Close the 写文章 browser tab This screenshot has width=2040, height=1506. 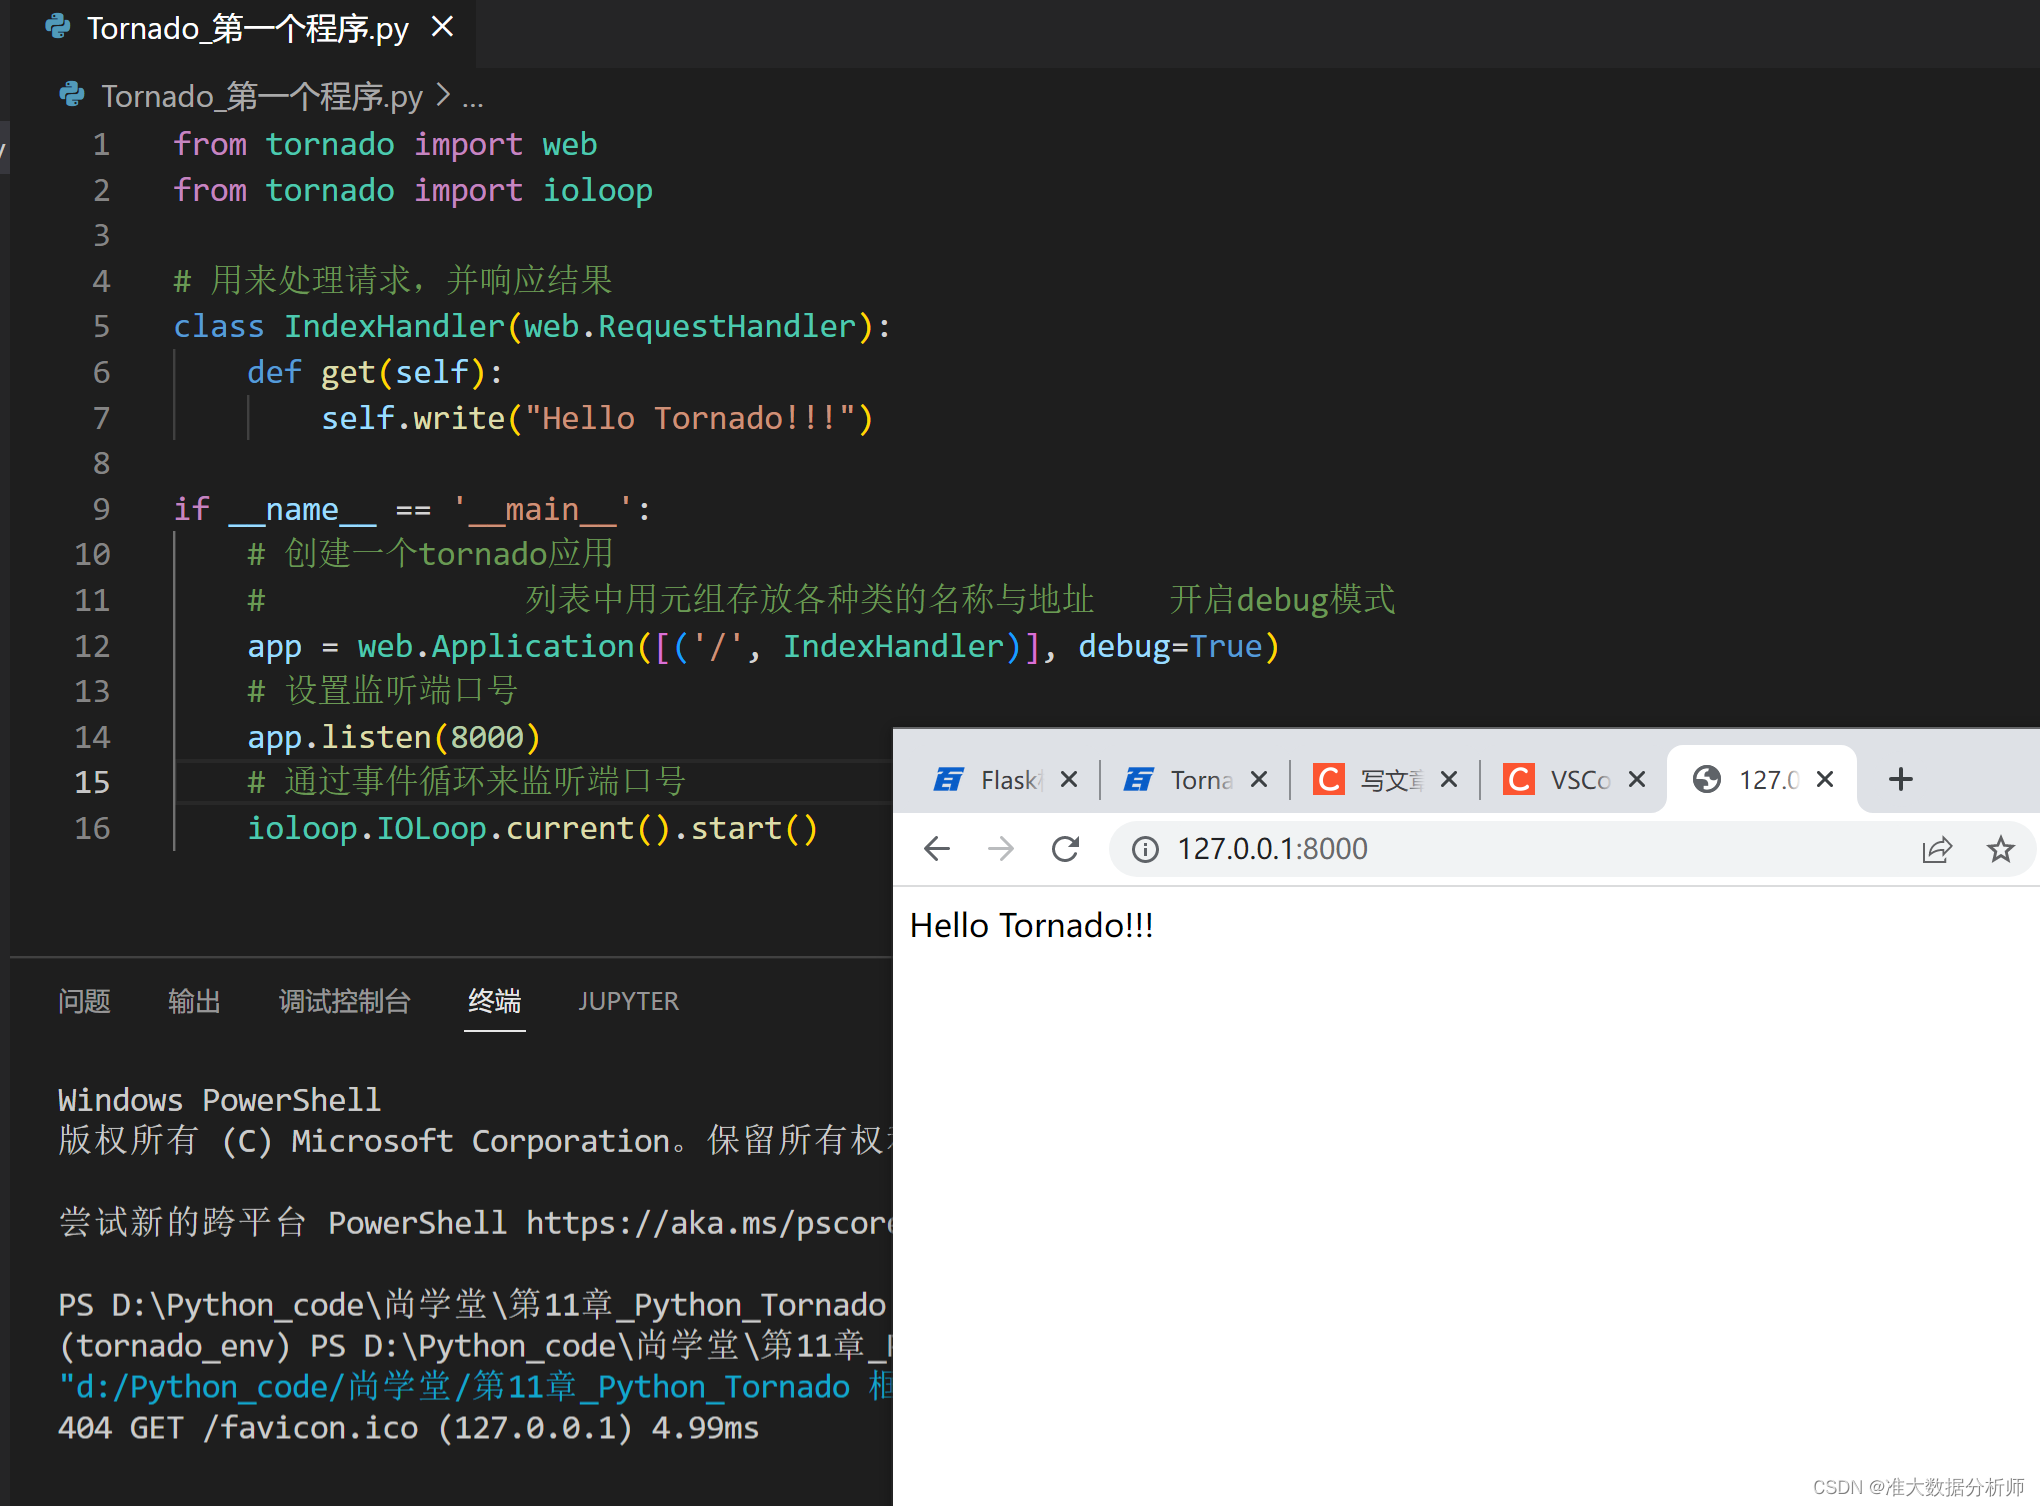[x=1449, y=779]
